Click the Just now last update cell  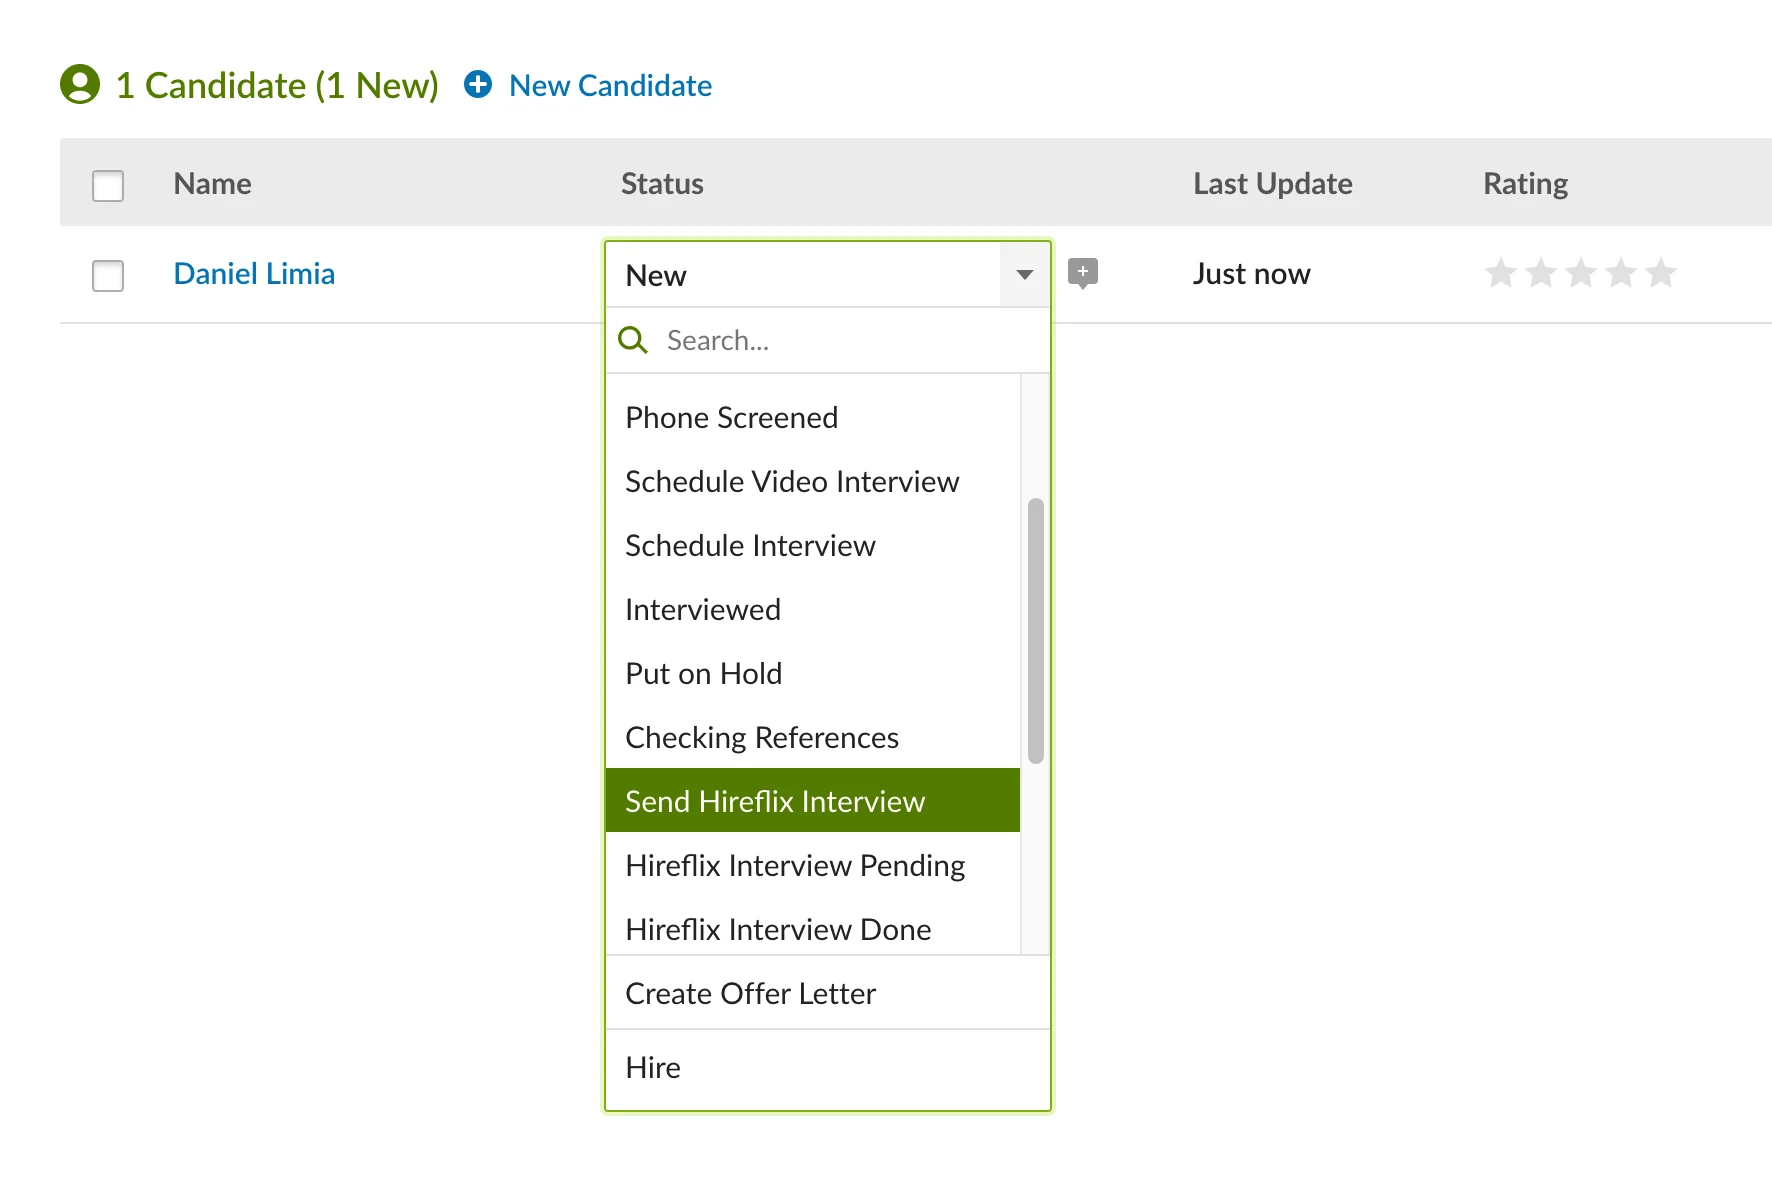pos(1251,274)
